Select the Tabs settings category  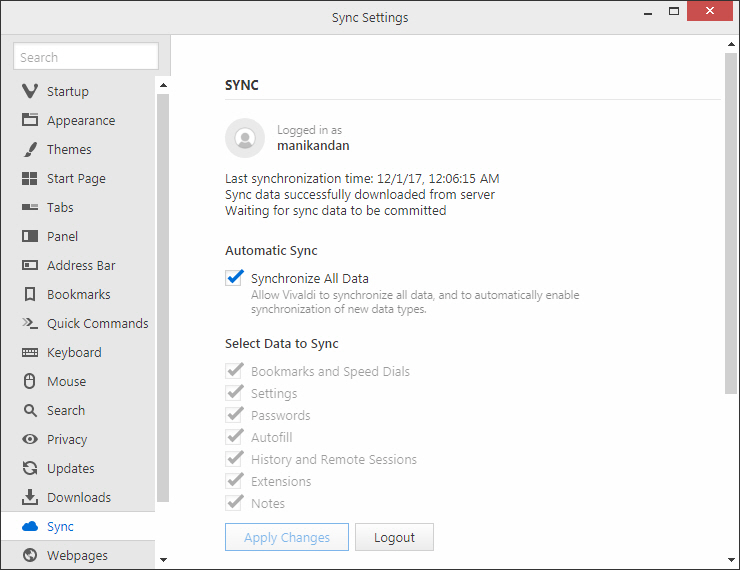(78, 207)
